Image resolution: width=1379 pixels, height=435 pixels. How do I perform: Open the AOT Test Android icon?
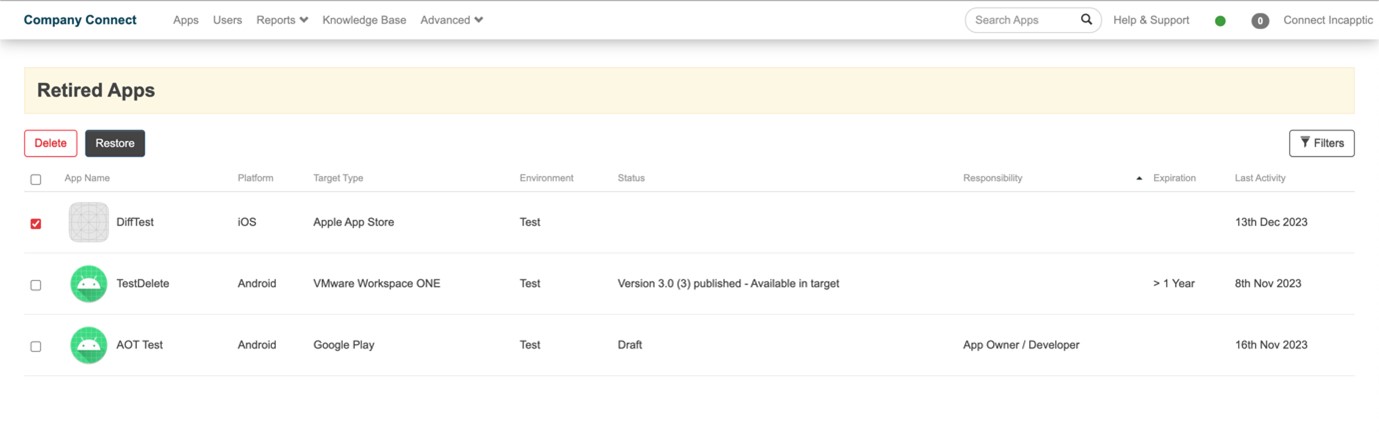tap(89, 345)
